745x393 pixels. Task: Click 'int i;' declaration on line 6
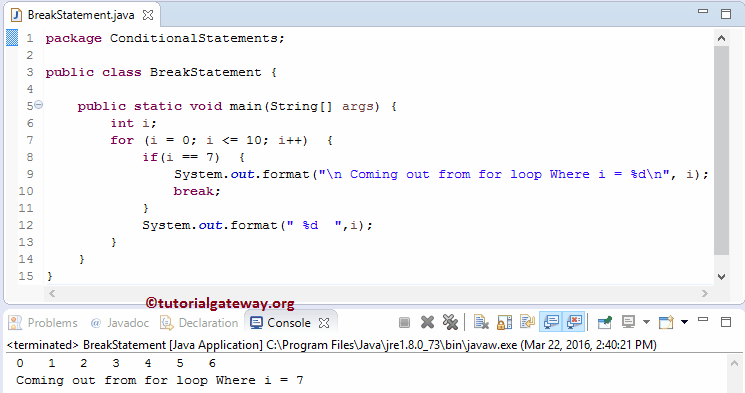coord(134,123)
